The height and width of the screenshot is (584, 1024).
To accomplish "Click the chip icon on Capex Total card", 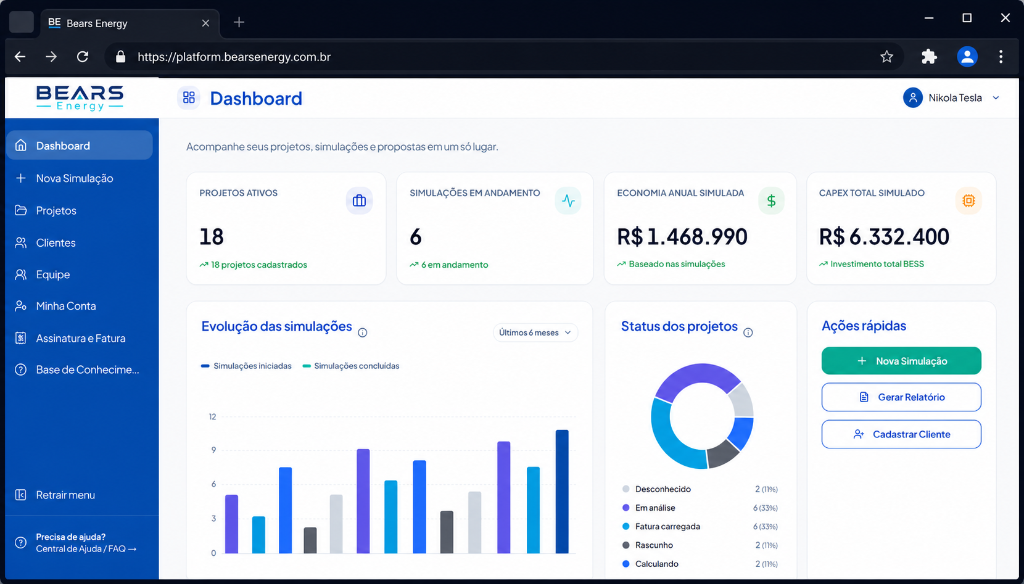I will tap(968, 201).
